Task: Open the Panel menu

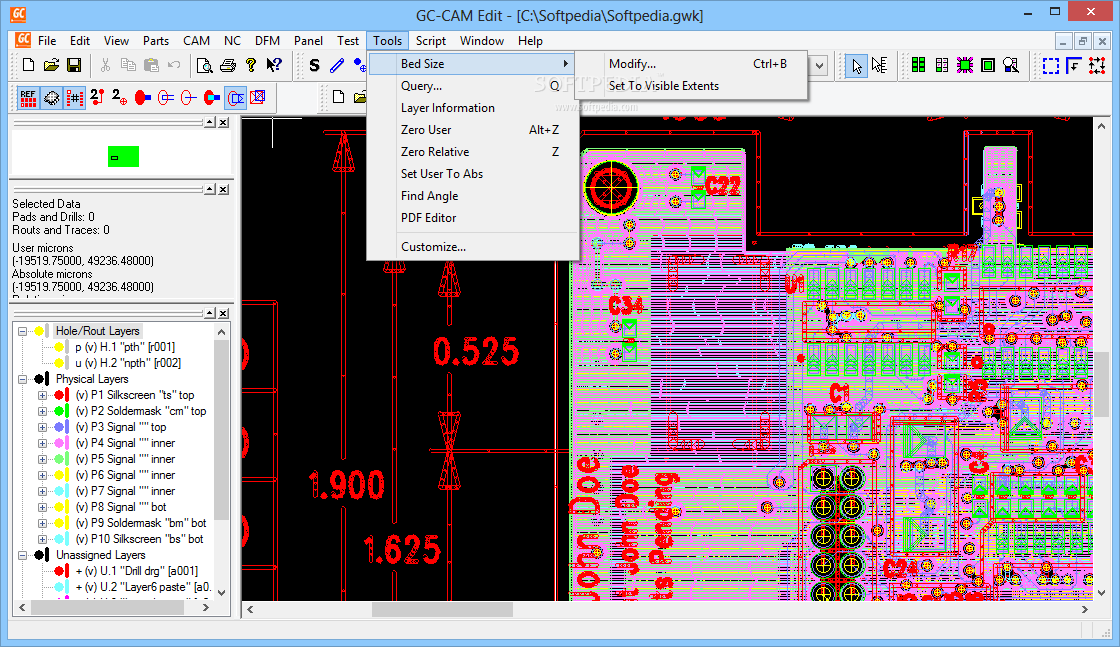Action: click(x=309, y=41)
